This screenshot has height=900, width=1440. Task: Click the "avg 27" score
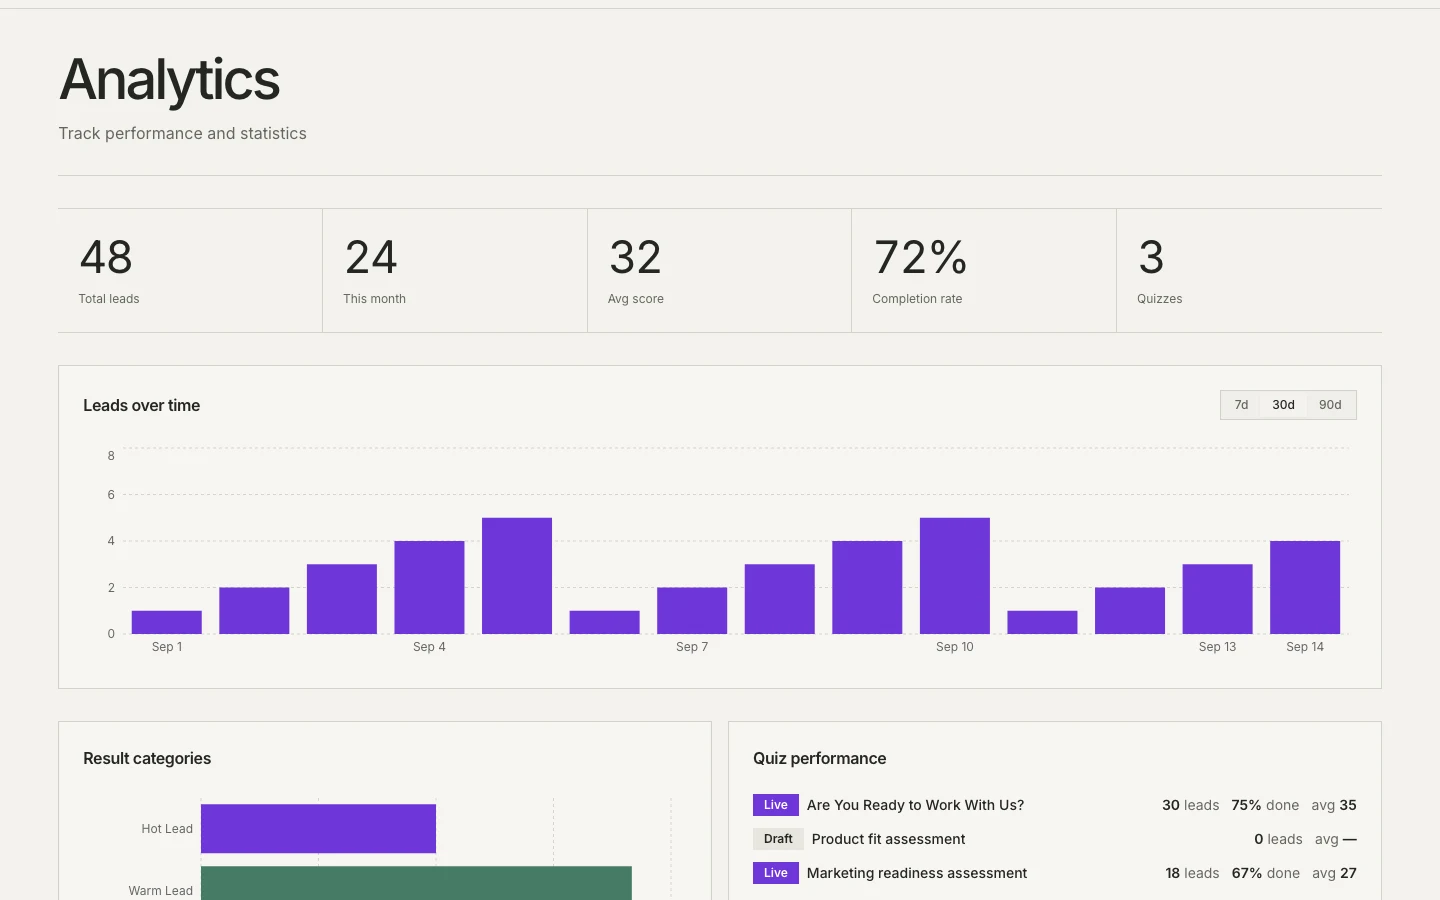pyautogui.click(x=1334, y=873)
